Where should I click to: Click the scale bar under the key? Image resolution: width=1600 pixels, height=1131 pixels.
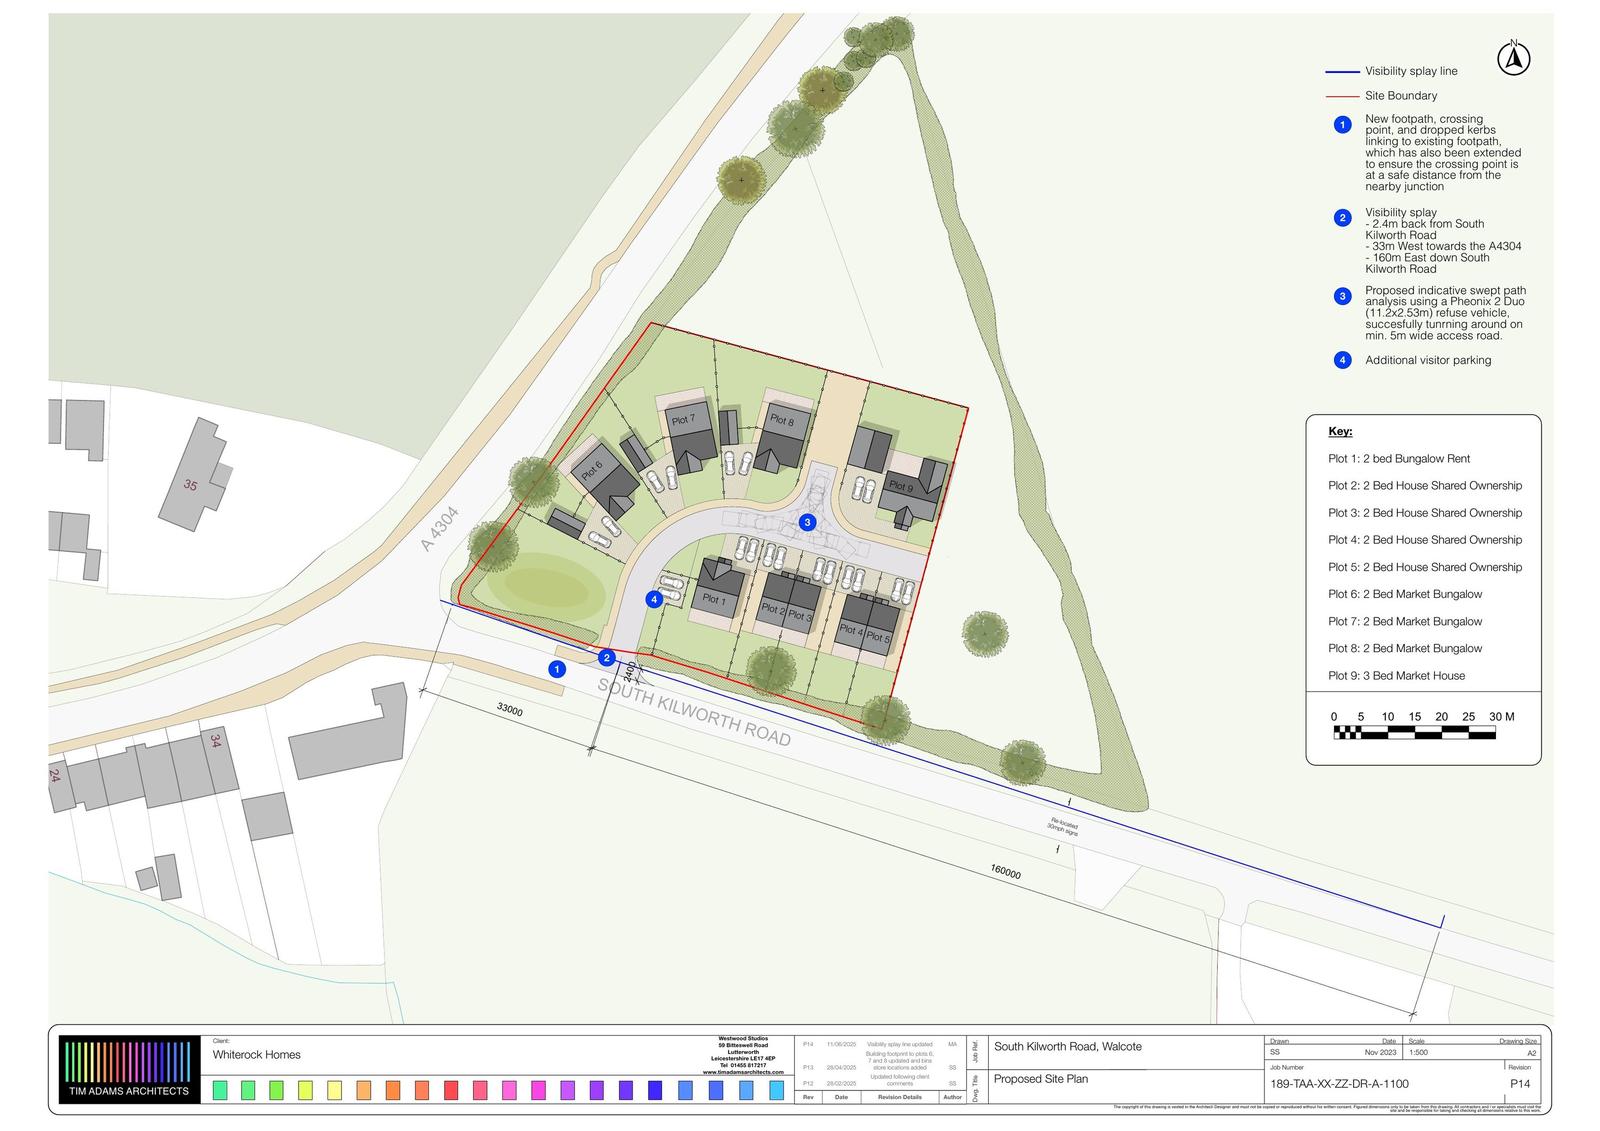(x=1414, y=733)
